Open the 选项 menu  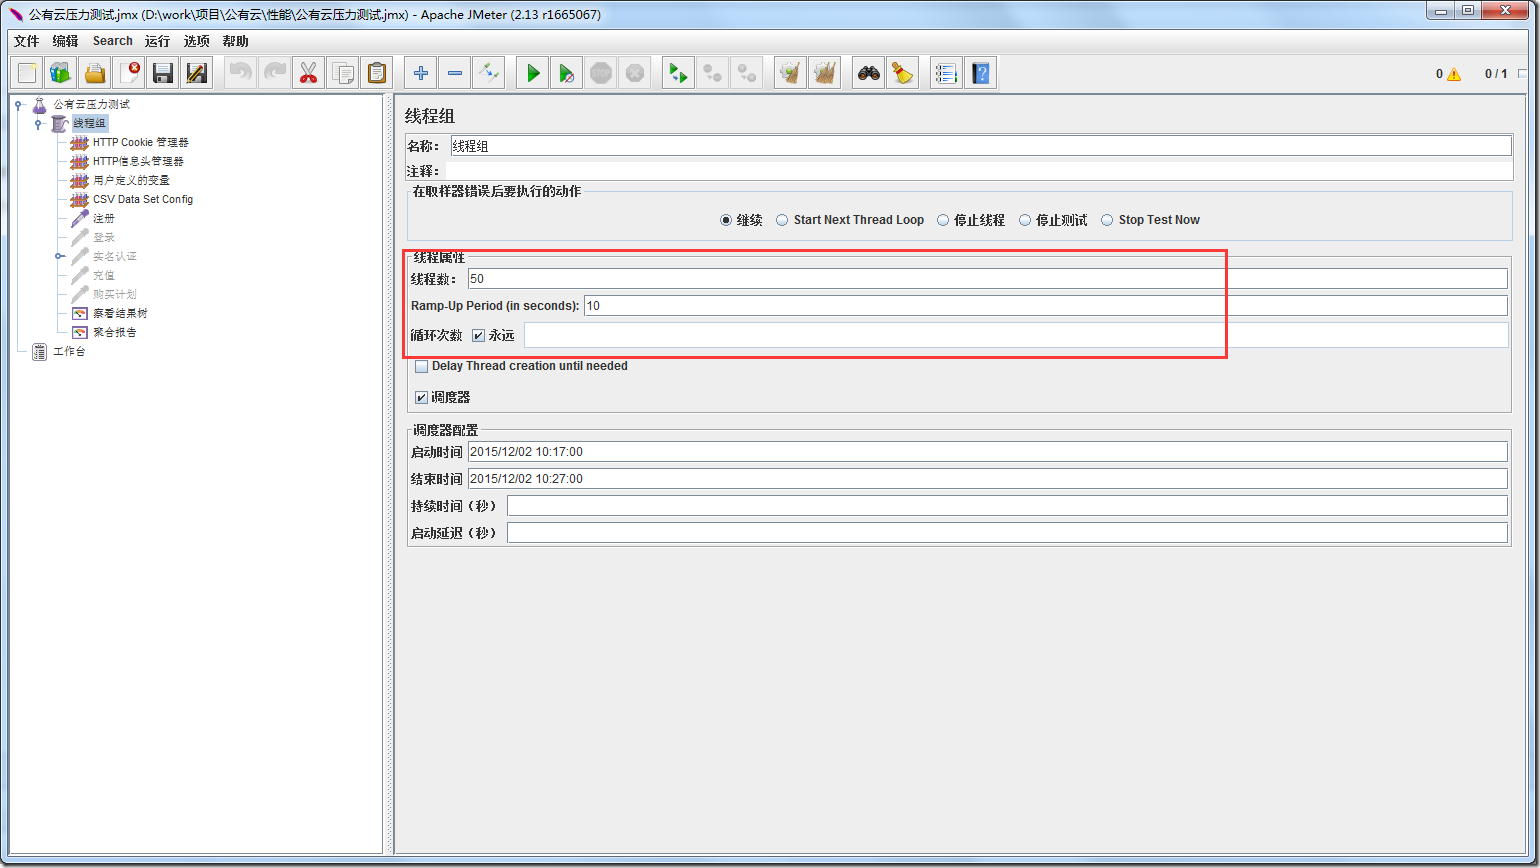pyautogui.click(x=197, y=41)
